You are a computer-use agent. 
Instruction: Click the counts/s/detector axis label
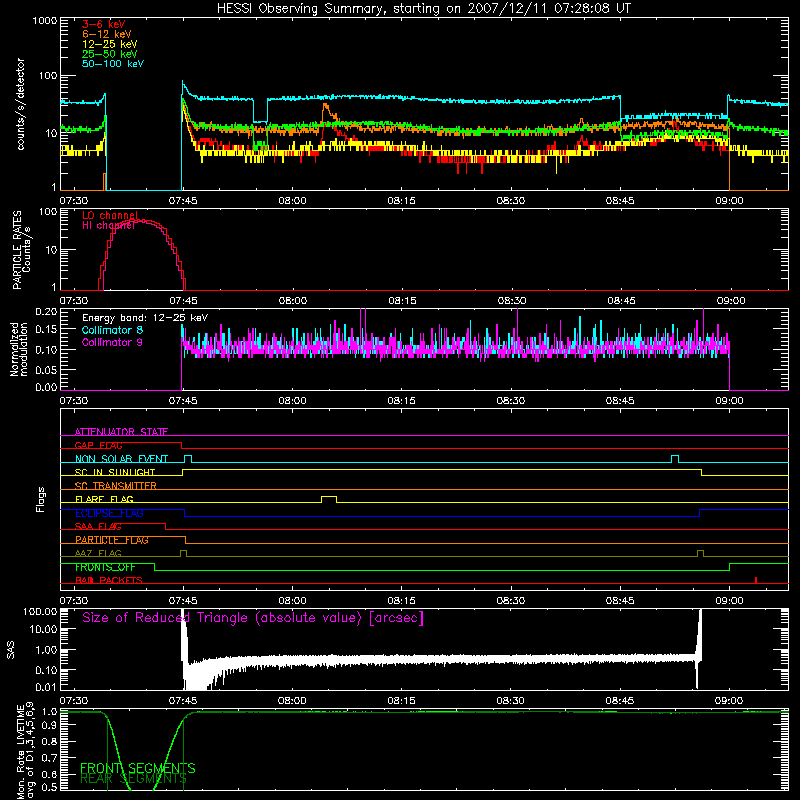pos(20,104)
